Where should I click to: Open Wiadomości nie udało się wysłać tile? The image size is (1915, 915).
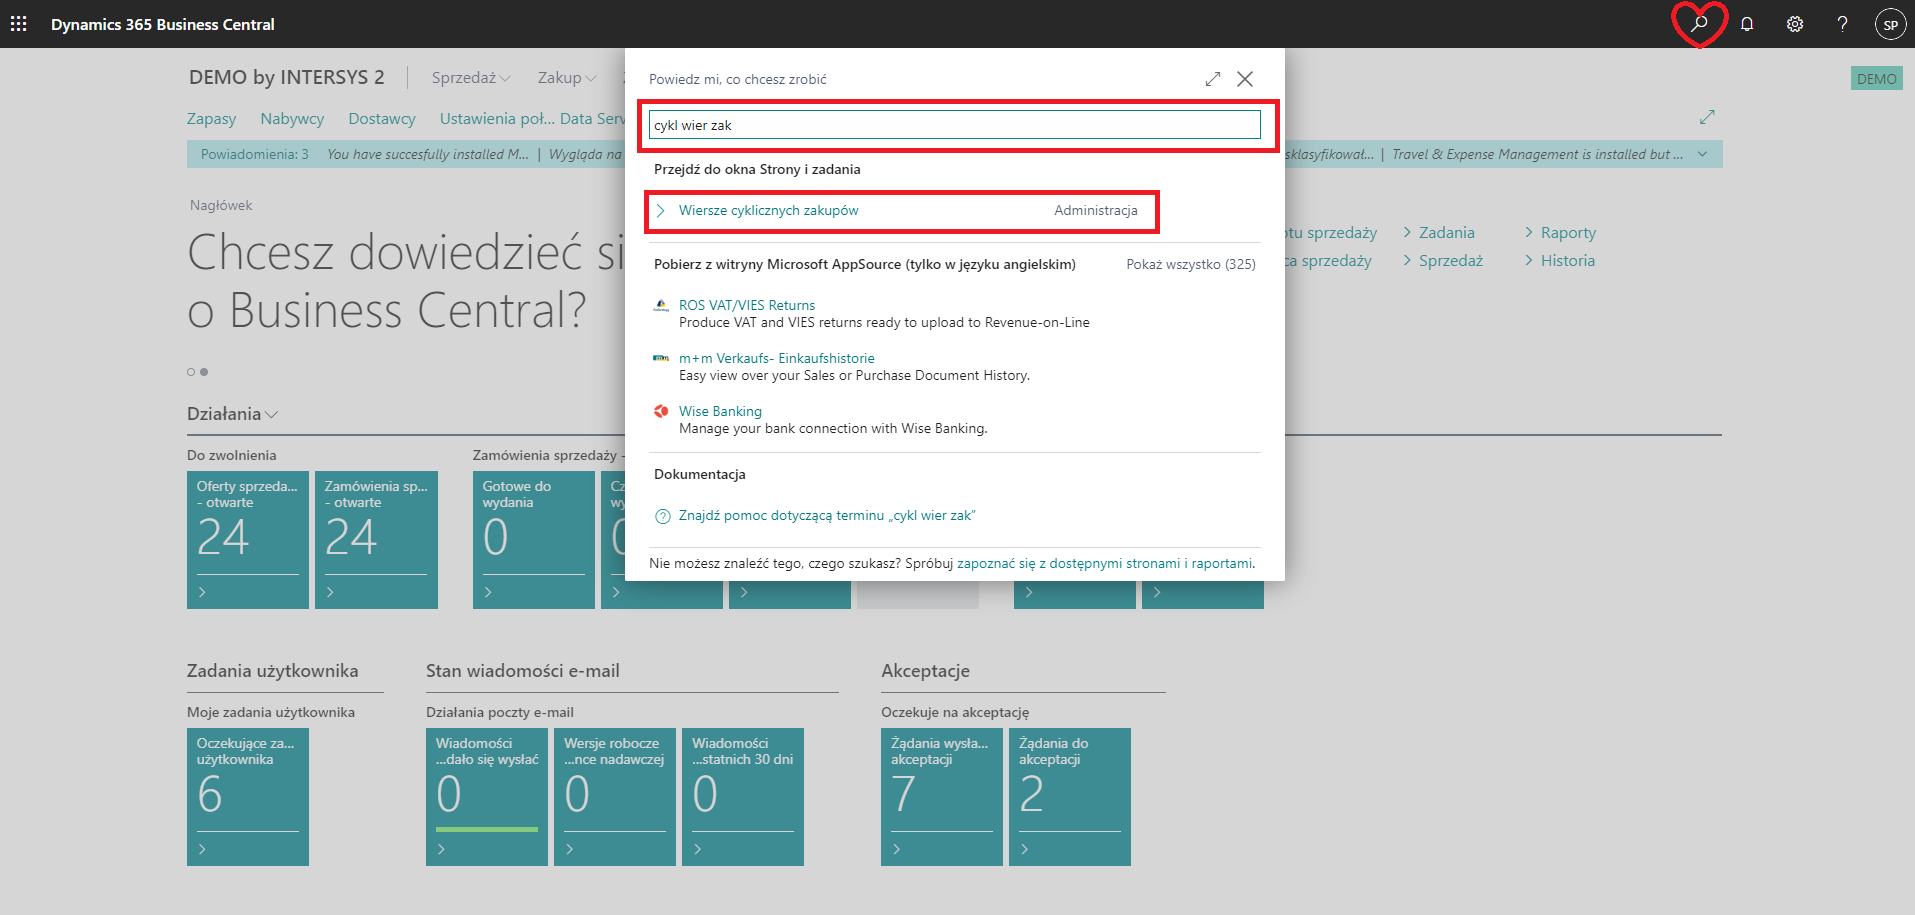point(487,797)
